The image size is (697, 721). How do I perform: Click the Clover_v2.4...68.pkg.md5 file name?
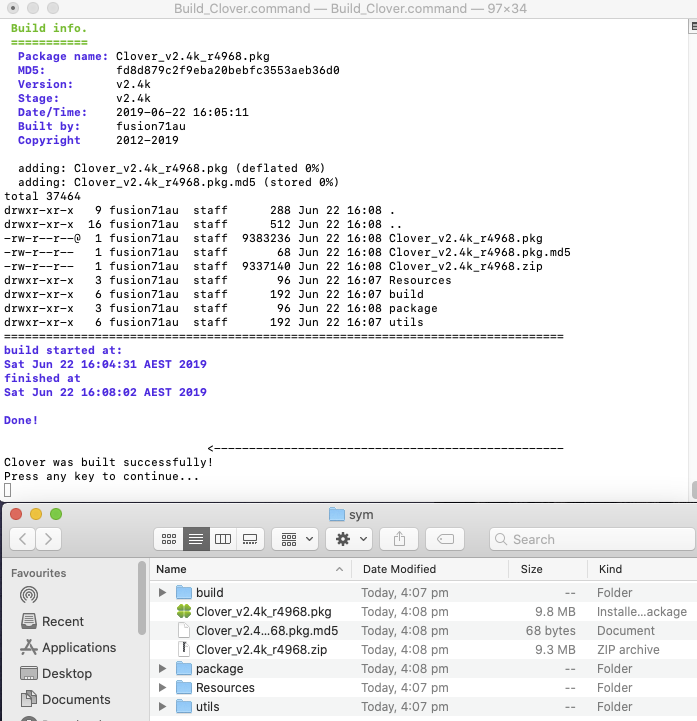267,631
